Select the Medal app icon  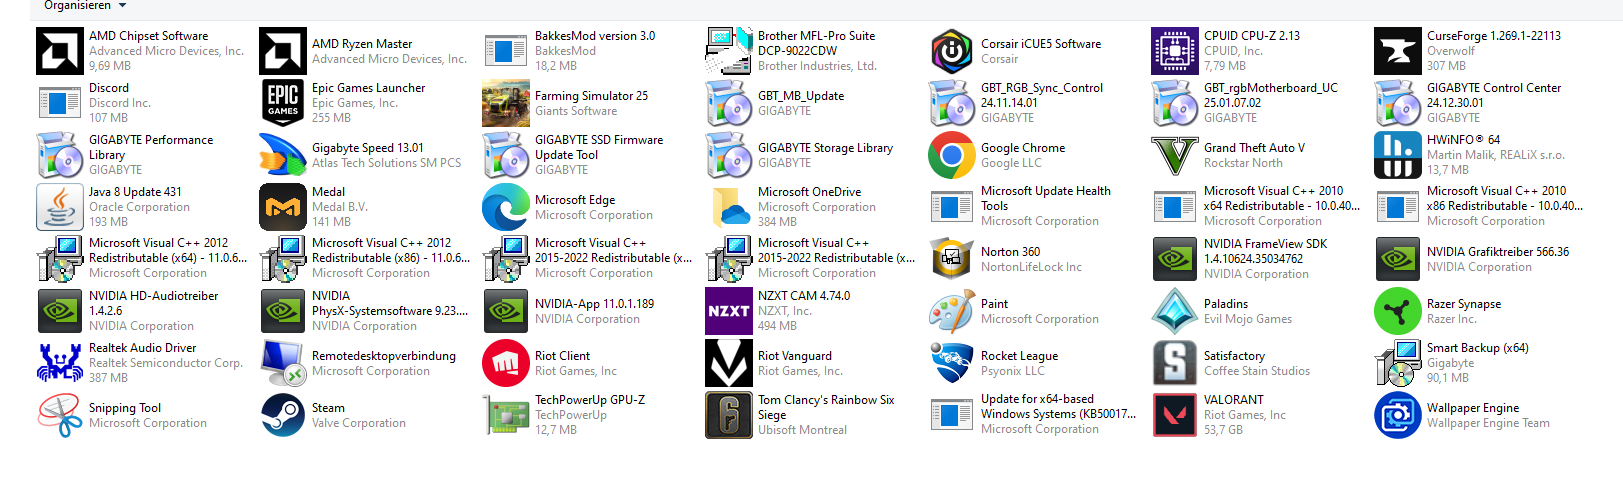pos(283,207)
